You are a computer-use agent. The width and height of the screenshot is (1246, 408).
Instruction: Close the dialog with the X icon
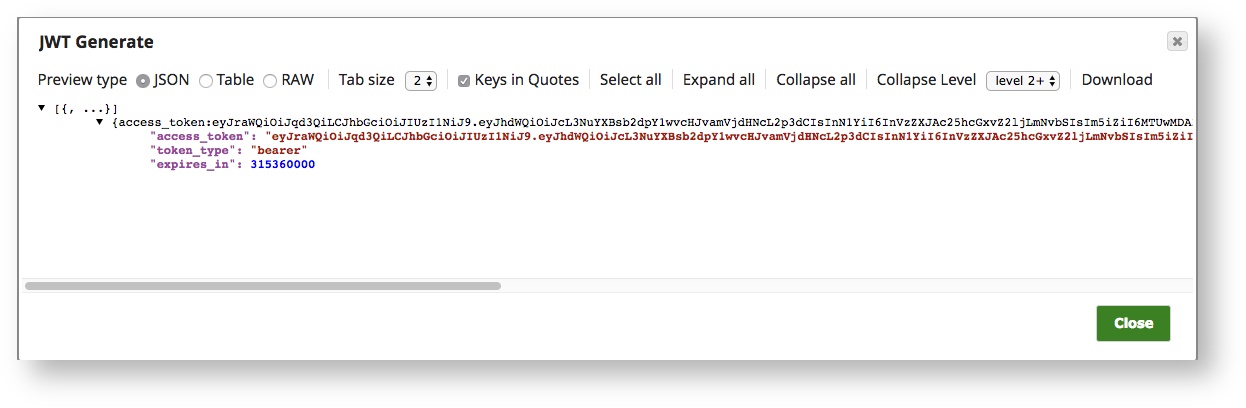tap(1177, 41)
